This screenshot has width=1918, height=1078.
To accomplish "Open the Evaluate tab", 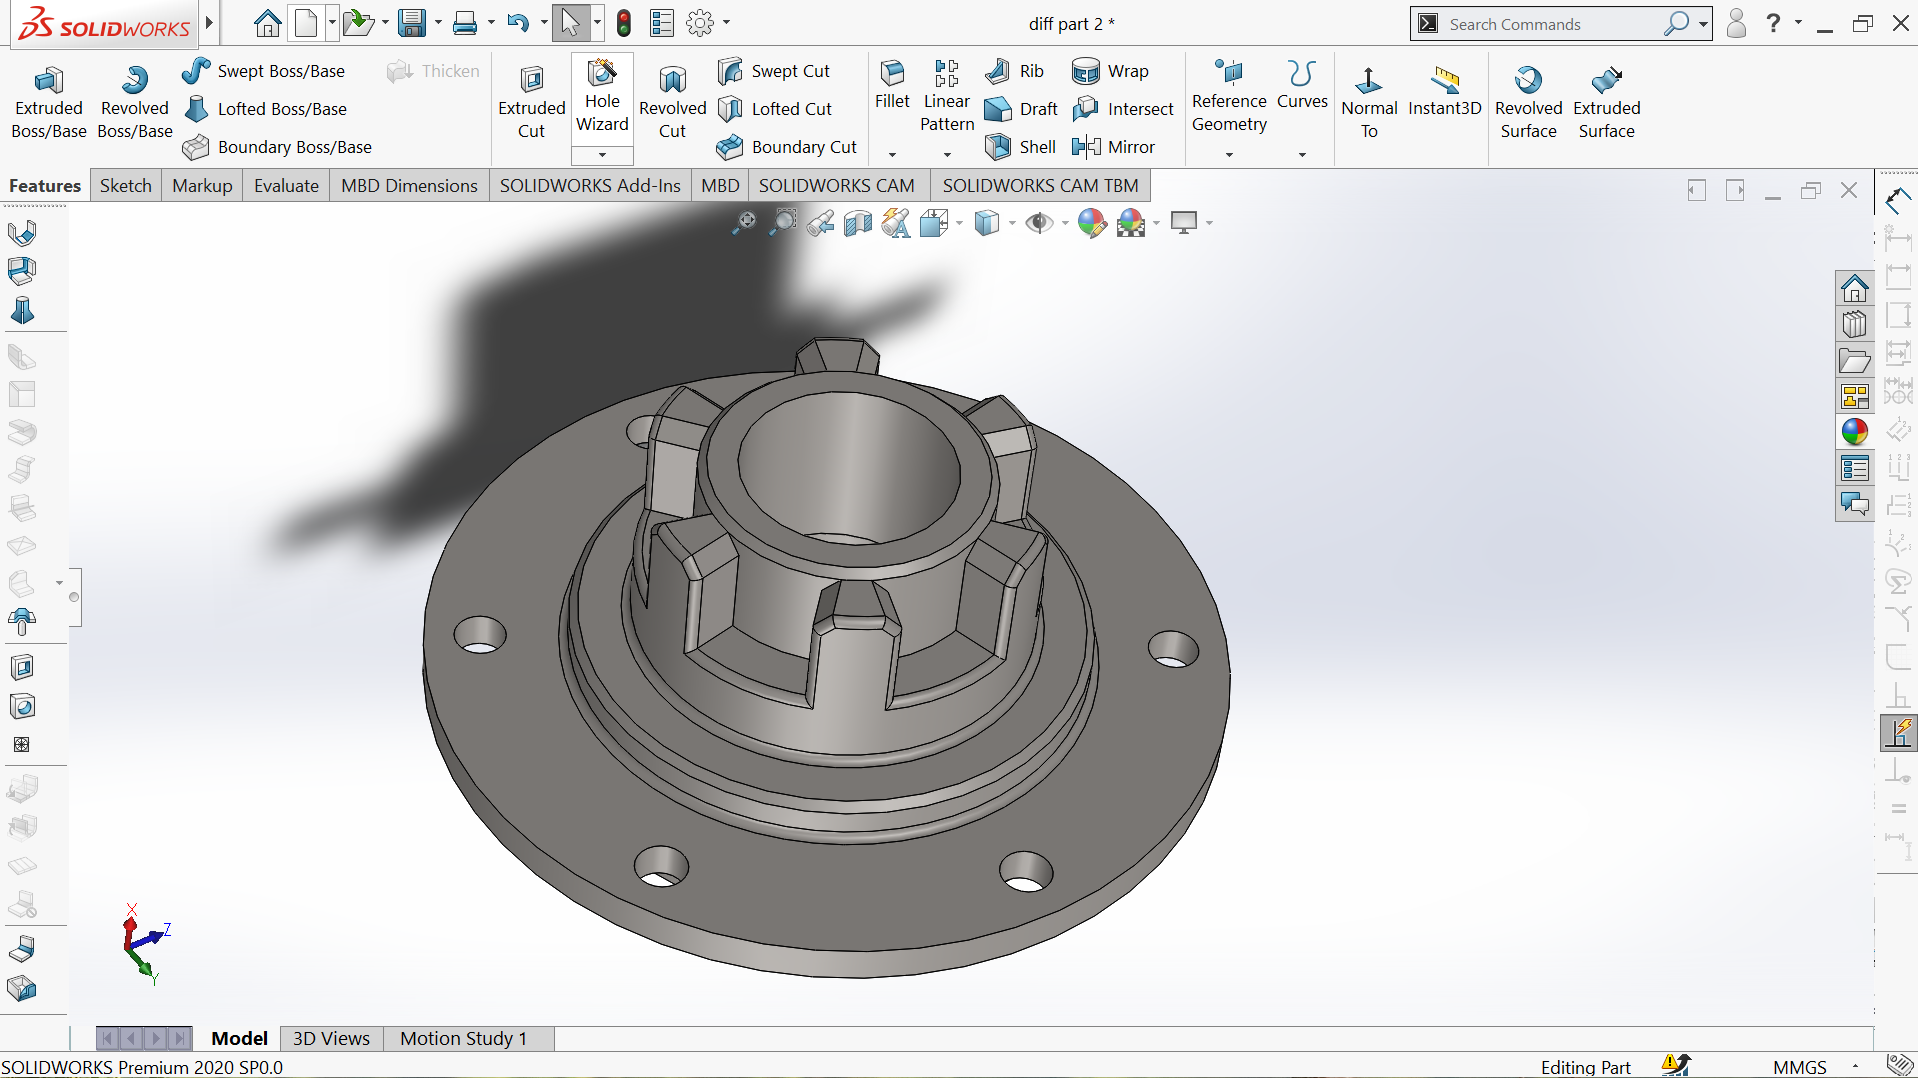I will point(286,185).
